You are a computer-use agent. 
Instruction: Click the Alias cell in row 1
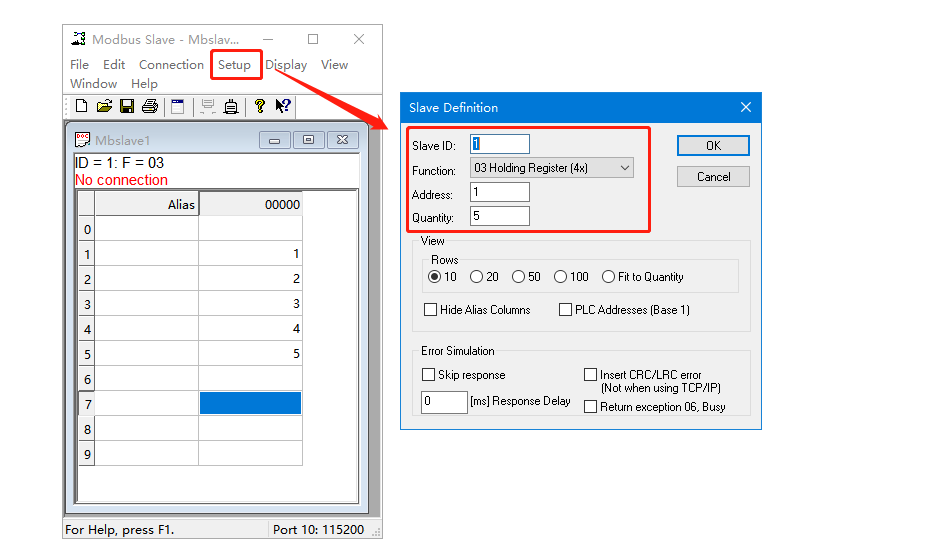(147, 254)
